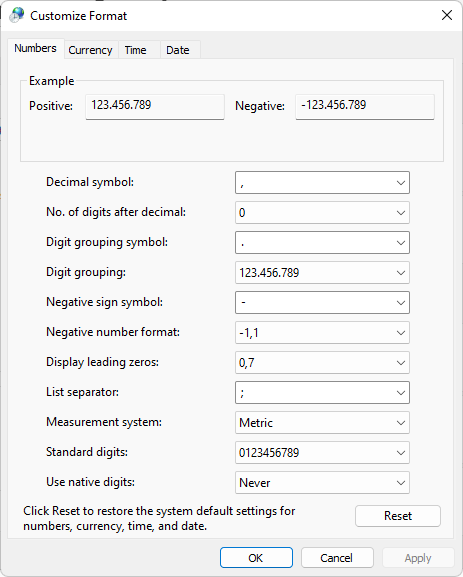Open the Standard digits dropdown
The width and height of the screenshot is (463, 577).
click(322, 453)
